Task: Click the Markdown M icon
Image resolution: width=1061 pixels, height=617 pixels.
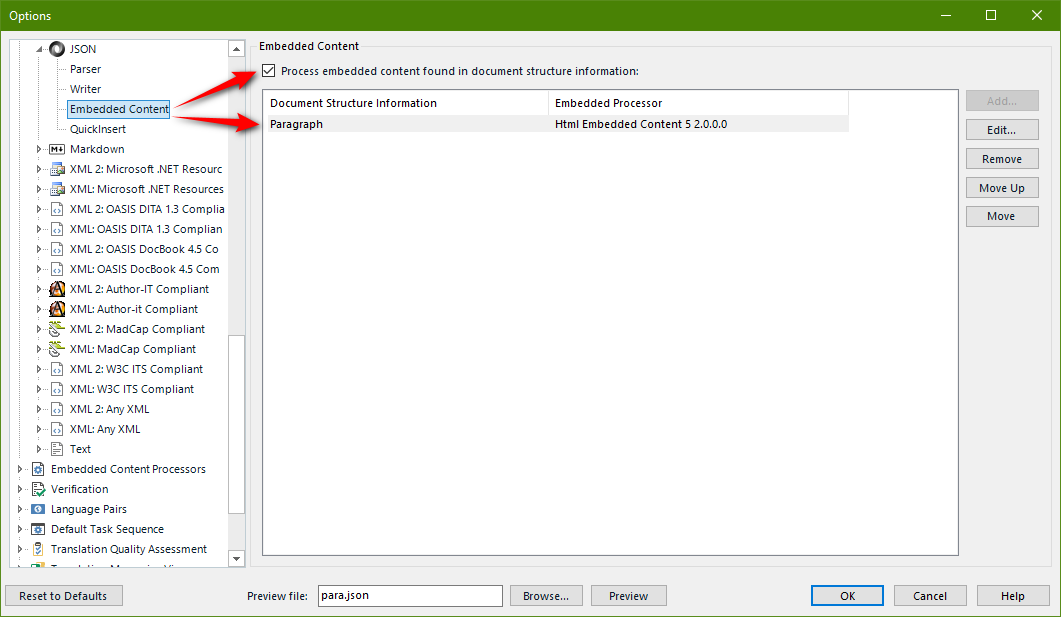Action: point(58,150)
